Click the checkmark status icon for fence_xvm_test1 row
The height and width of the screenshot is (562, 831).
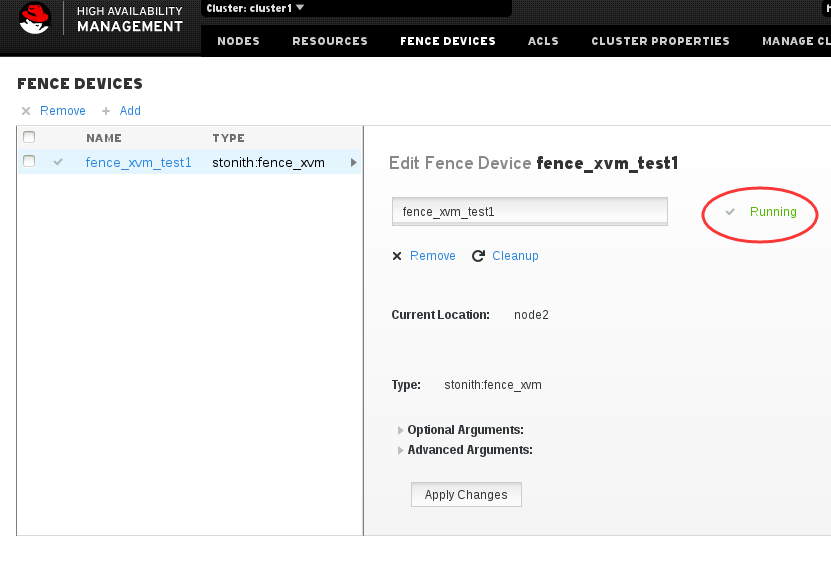[x=58, y=162]
